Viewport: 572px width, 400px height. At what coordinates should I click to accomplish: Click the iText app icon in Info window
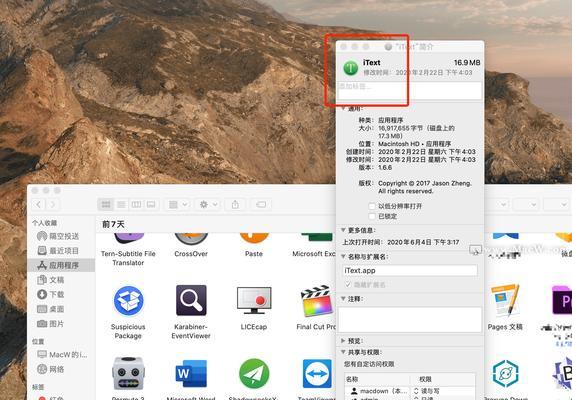click(x=351, y=68)
